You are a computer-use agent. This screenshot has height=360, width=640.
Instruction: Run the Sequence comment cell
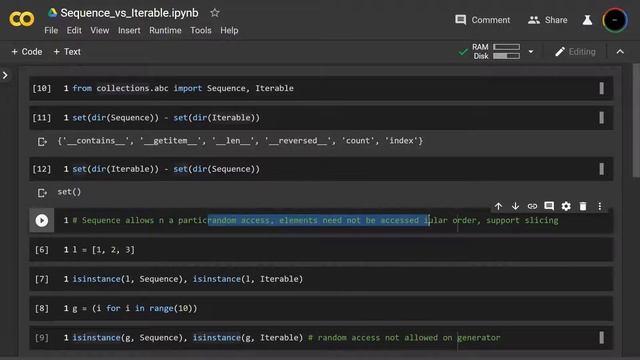pyautogui.click(x=41, y=220)
